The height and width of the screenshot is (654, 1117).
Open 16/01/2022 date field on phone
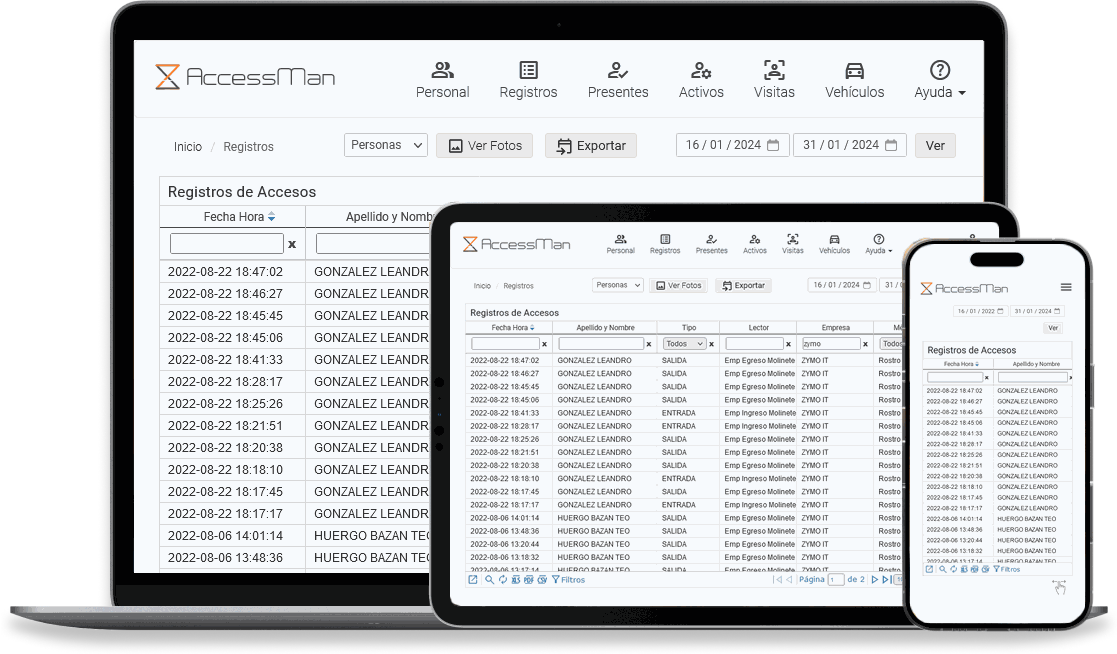pos(980,311)
